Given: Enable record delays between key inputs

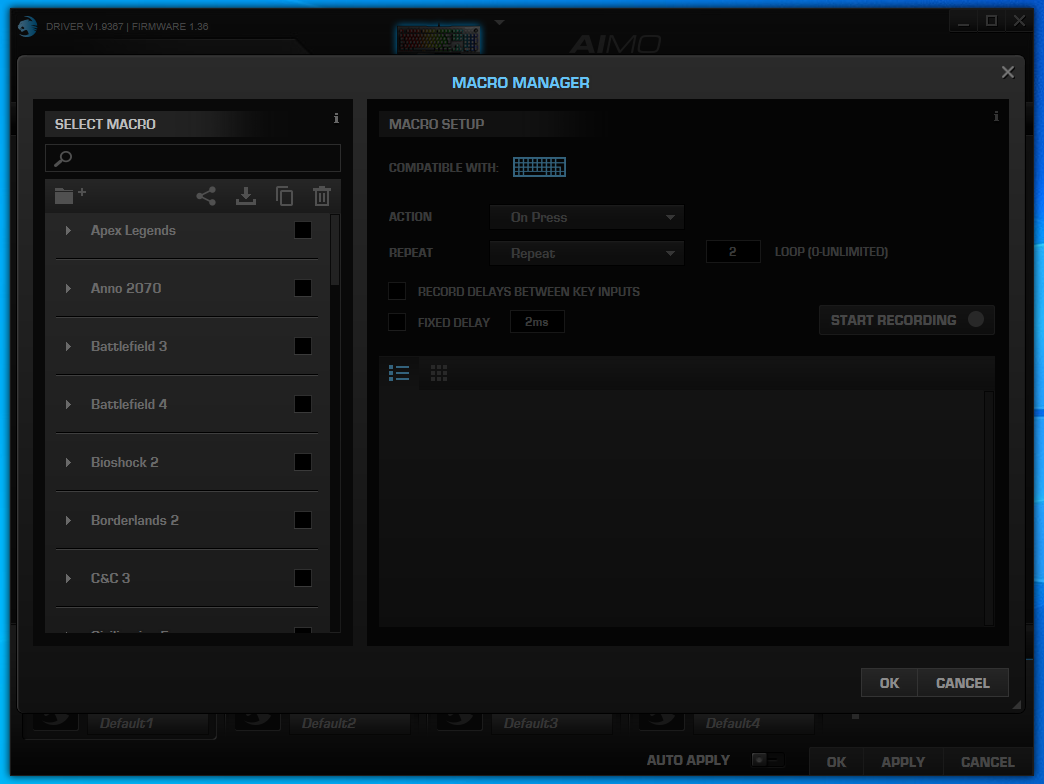Looking at the screenshot, I should pos(397,291).
